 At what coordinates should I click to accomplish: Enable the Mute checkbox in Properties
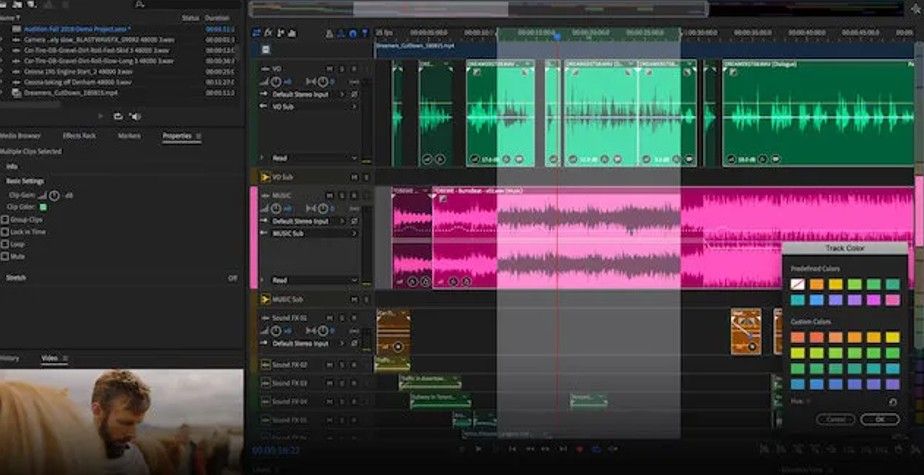point(5,256)
